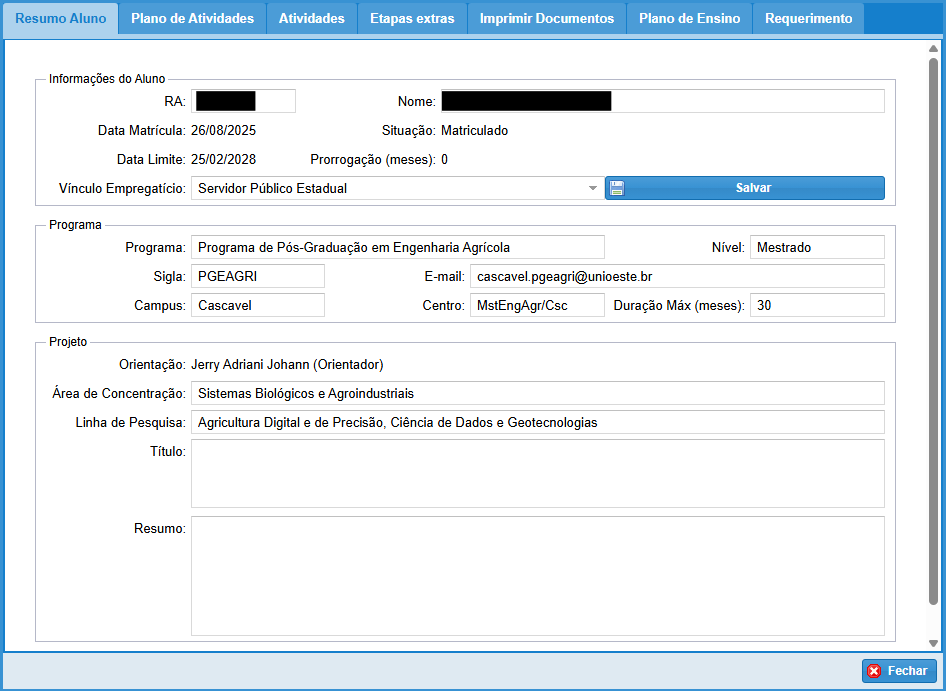Viewport: 946px width, 691px height.
Task: Click inside the Título text area
Action: (537, 473)
